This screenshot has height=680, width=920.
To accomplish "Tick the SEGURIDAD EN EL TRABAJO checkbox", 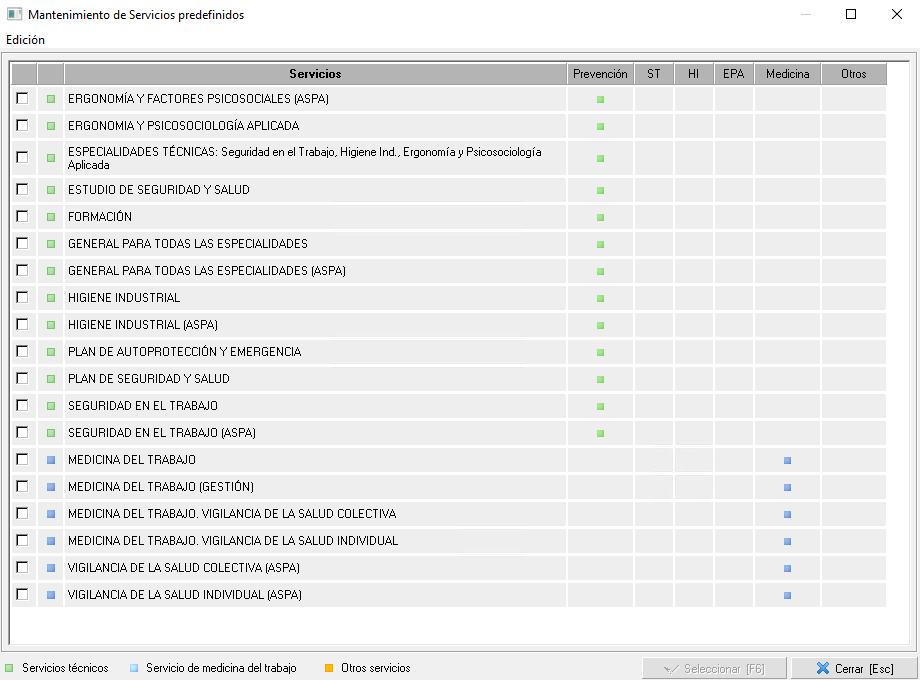I will (x=22, y=406).
